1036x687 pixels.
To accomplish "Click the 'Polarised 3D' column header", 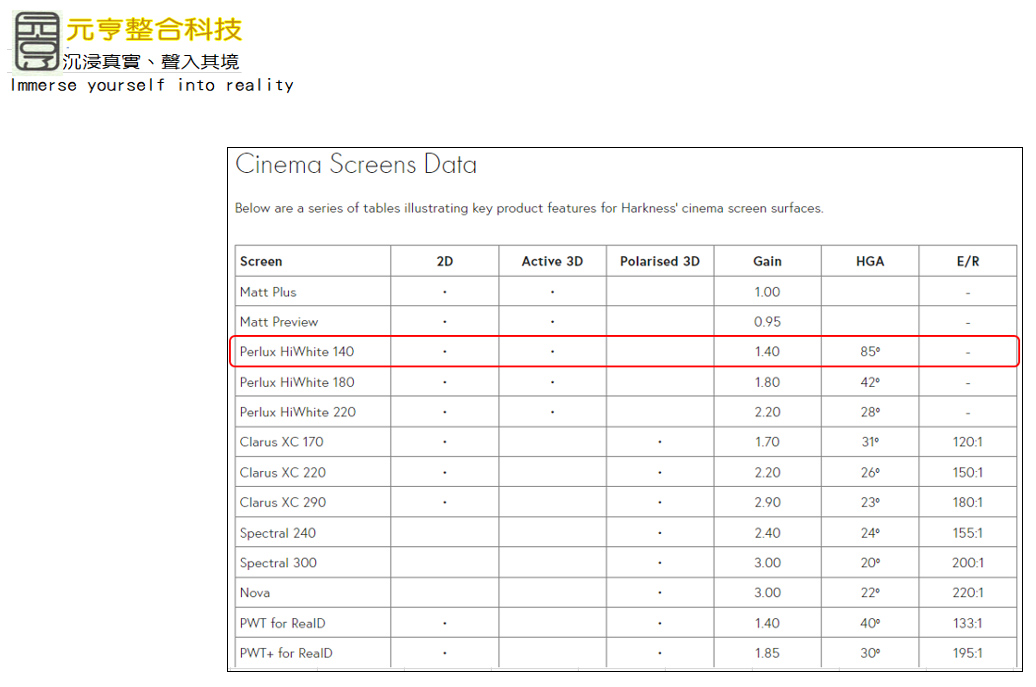I will 659,261.
